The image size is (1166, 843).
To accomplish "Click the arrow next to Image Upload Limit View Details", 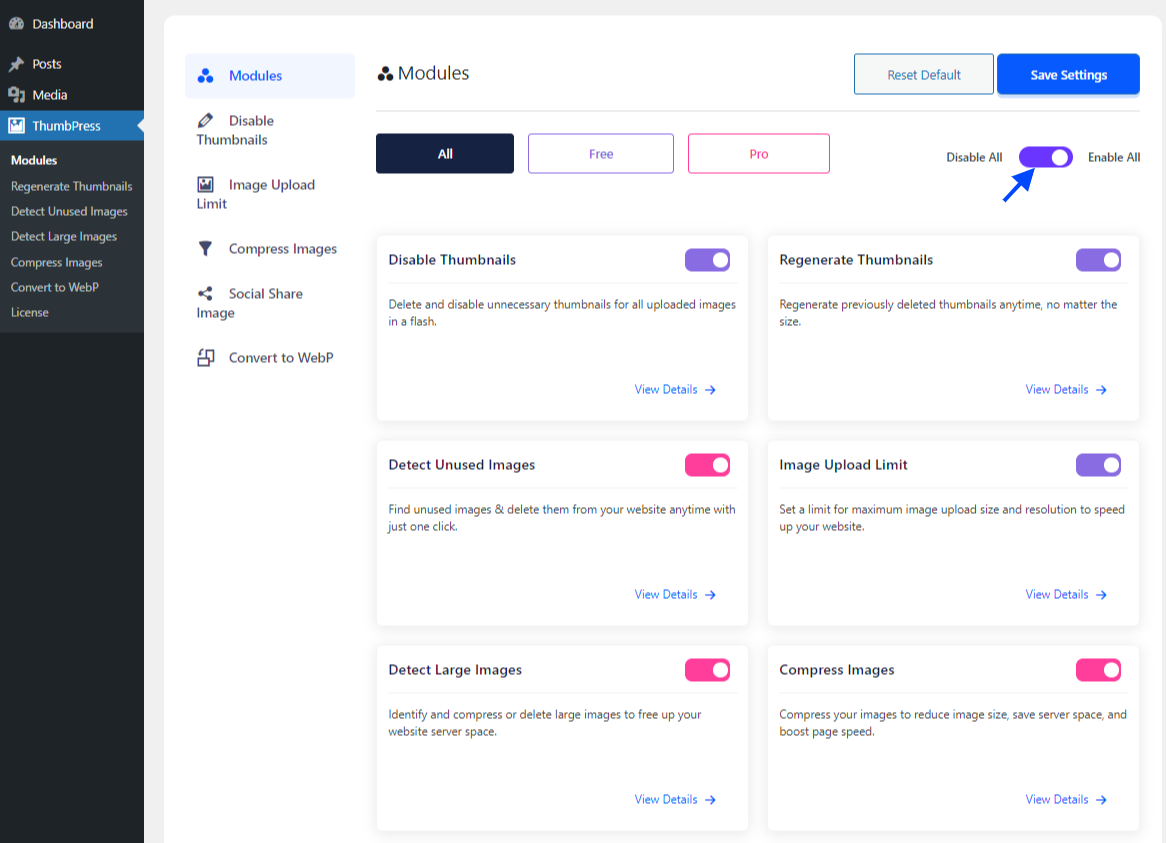I will 1101,595.
